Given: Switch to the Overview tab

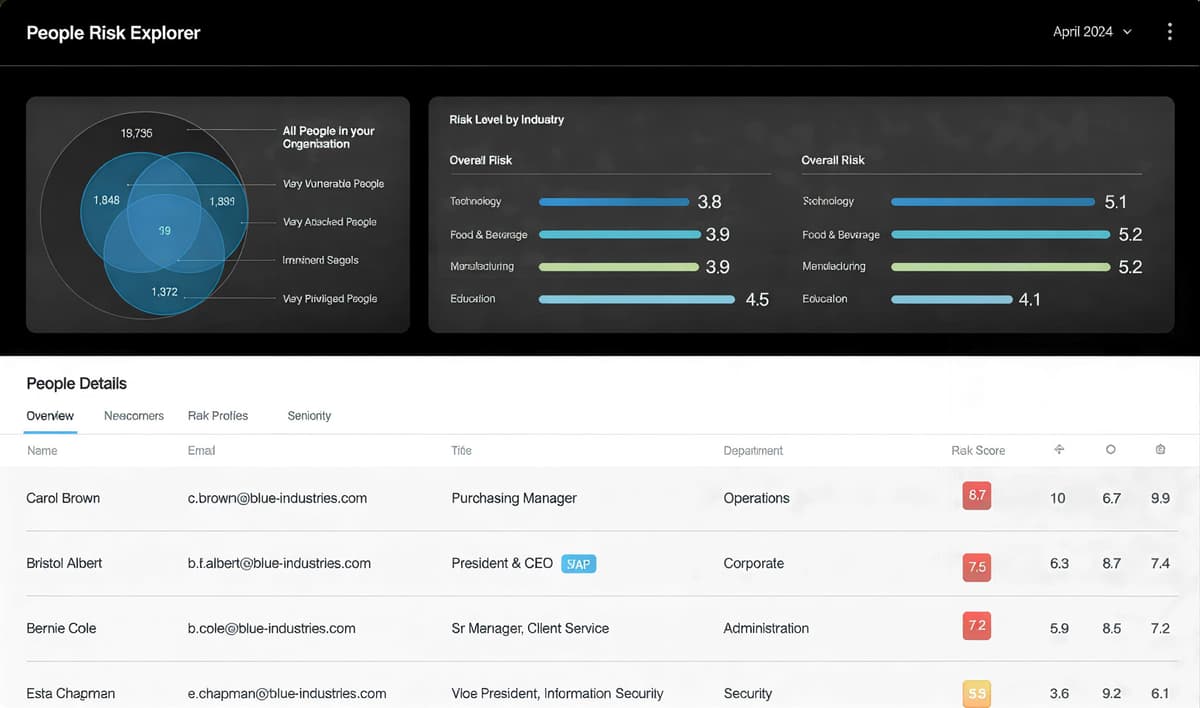Looking at the screenshot, I should [50, 416].
